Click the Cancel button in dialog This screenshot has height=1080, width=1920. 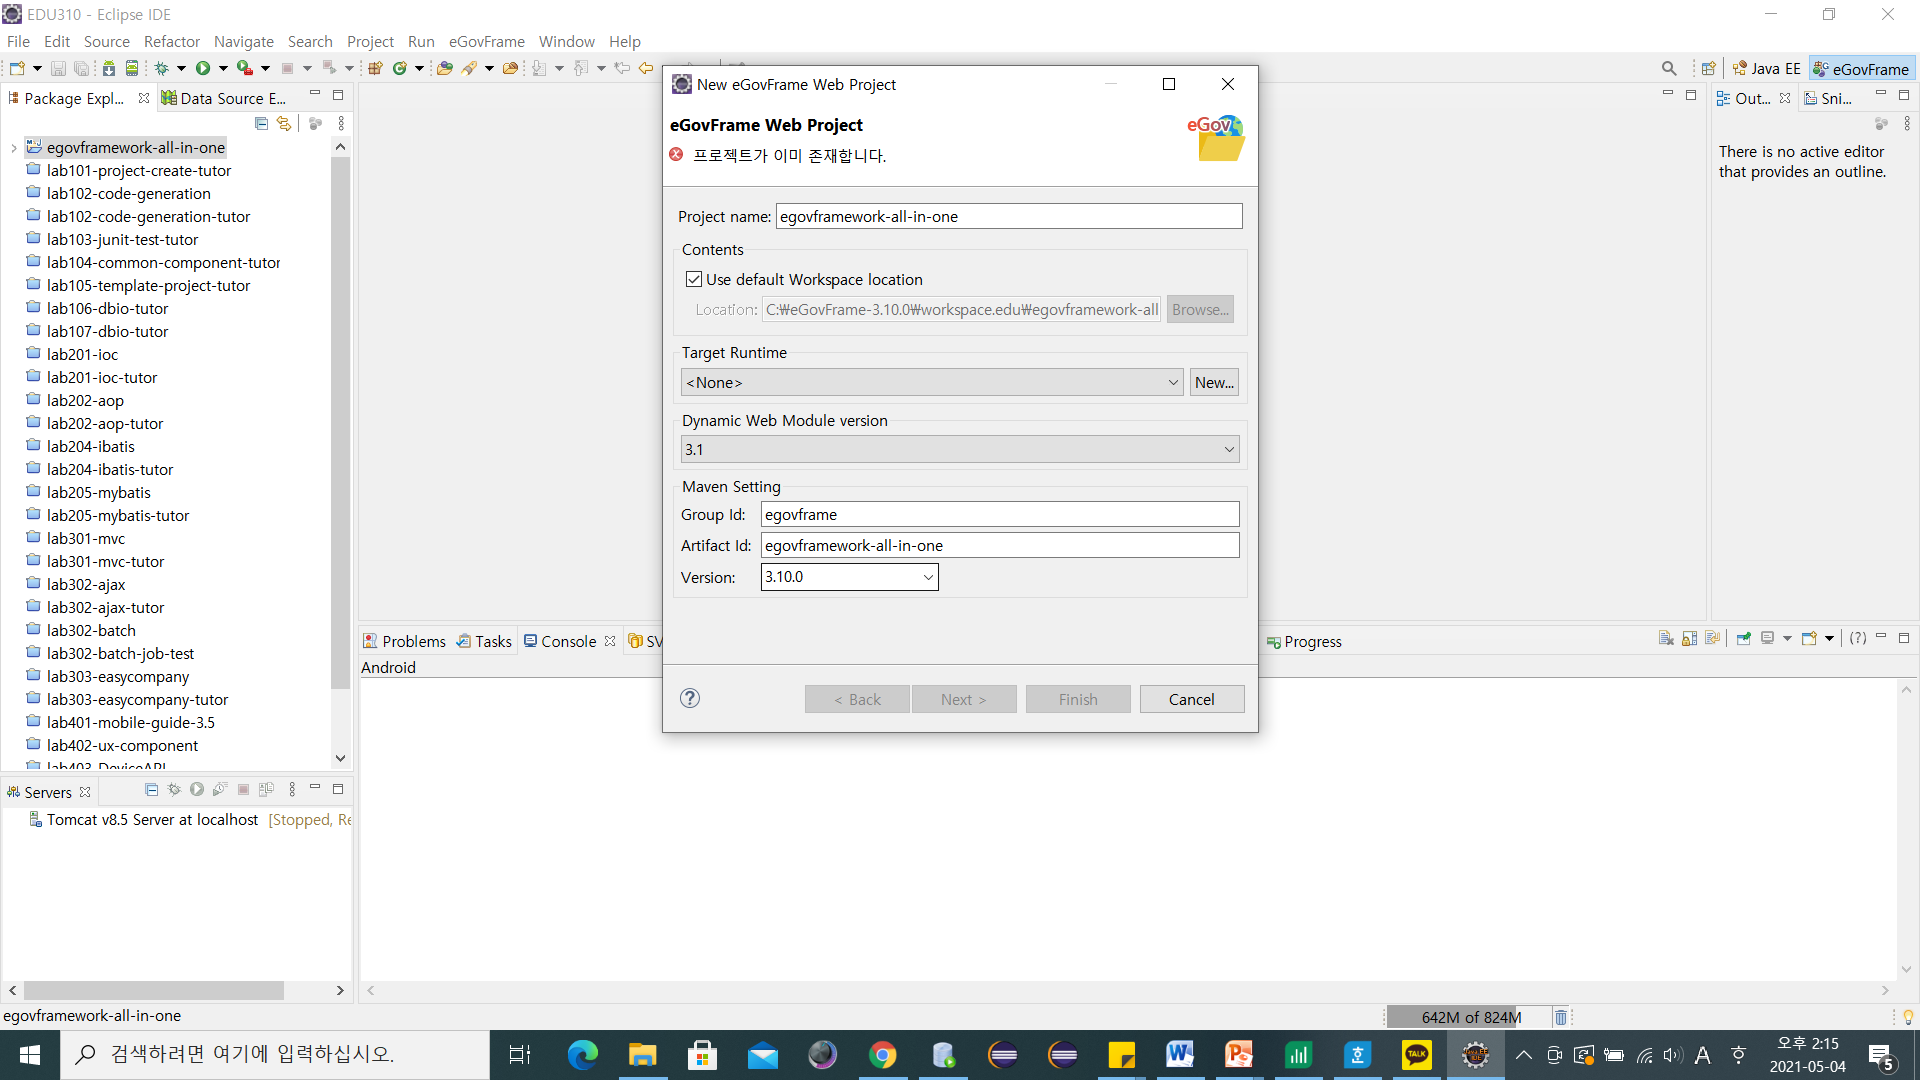click(1192, 699)
